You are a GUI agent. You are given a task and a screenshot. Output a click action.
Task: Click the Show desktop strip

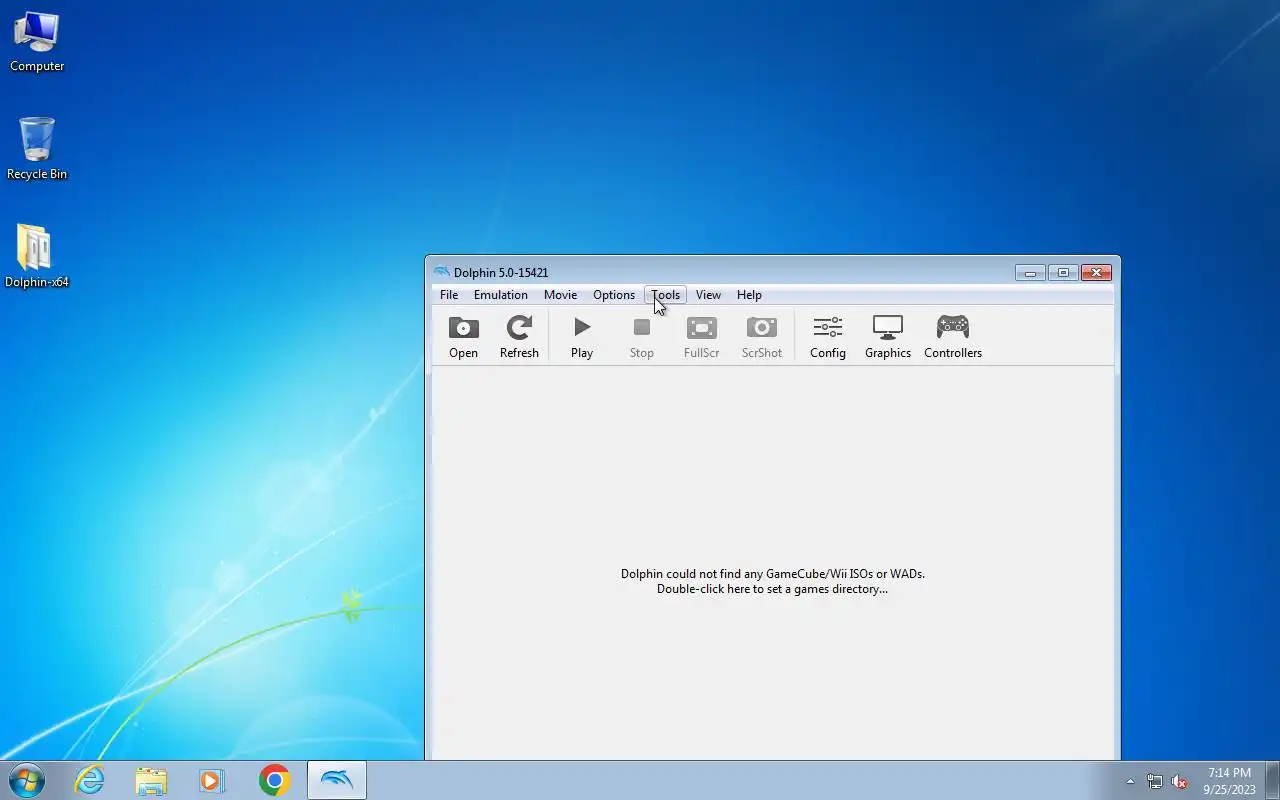[1272, 780]
